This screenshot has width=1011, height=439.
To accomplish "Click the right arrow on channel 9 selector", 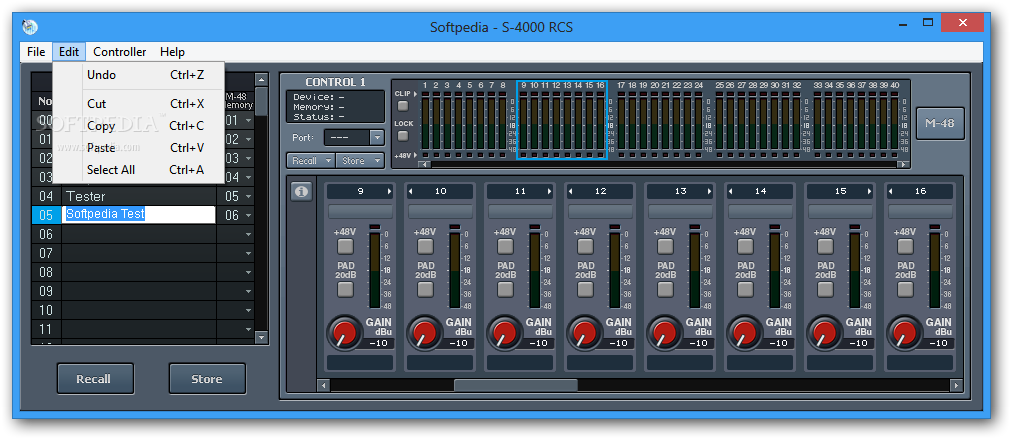I will click(x=389, y=191).
